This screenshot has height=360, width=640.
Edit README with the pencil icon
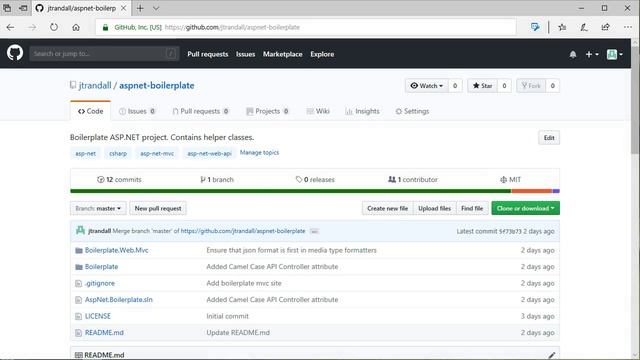tap(552, 355)
